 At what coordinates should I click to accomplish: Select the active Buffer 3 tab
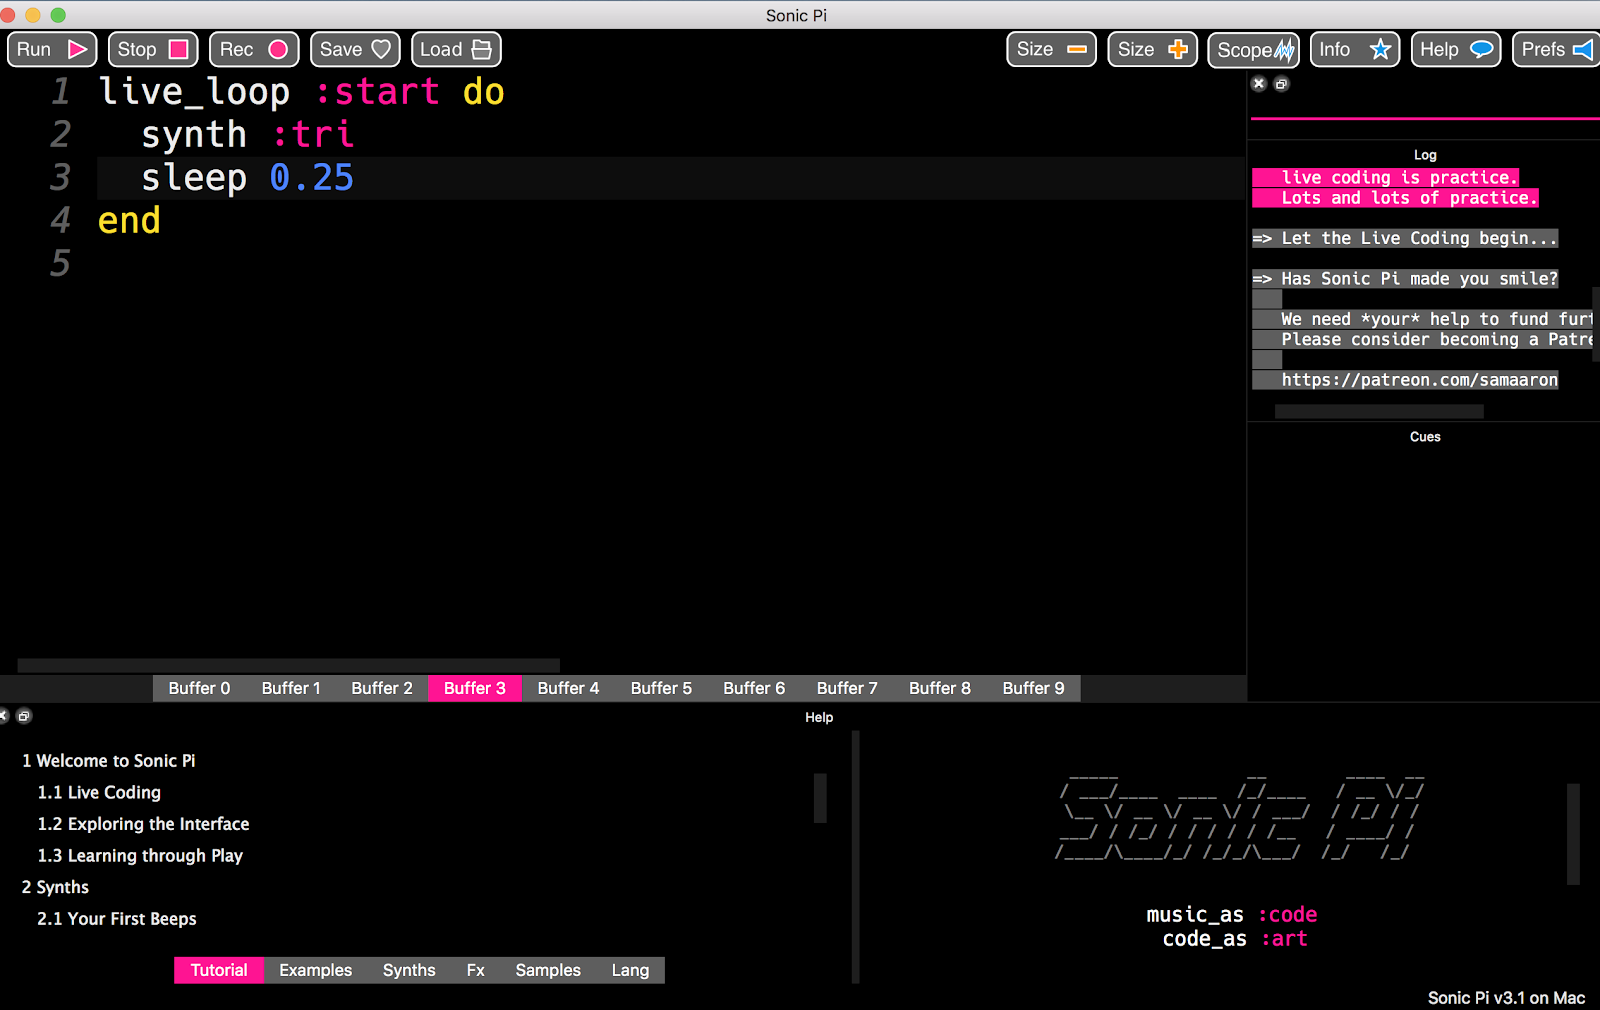[x=475, y=688]
